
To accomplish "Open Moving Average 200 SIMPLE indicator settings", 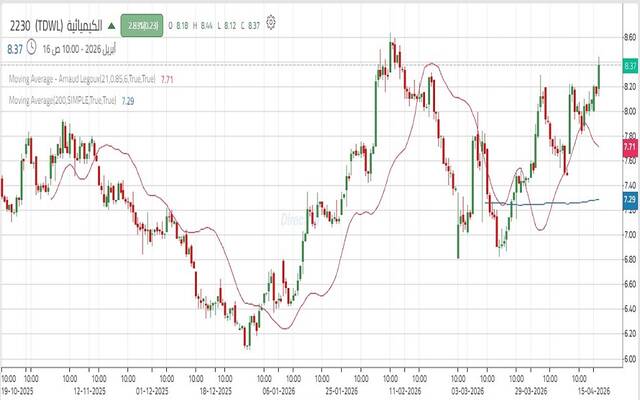I will coord(62,100).
